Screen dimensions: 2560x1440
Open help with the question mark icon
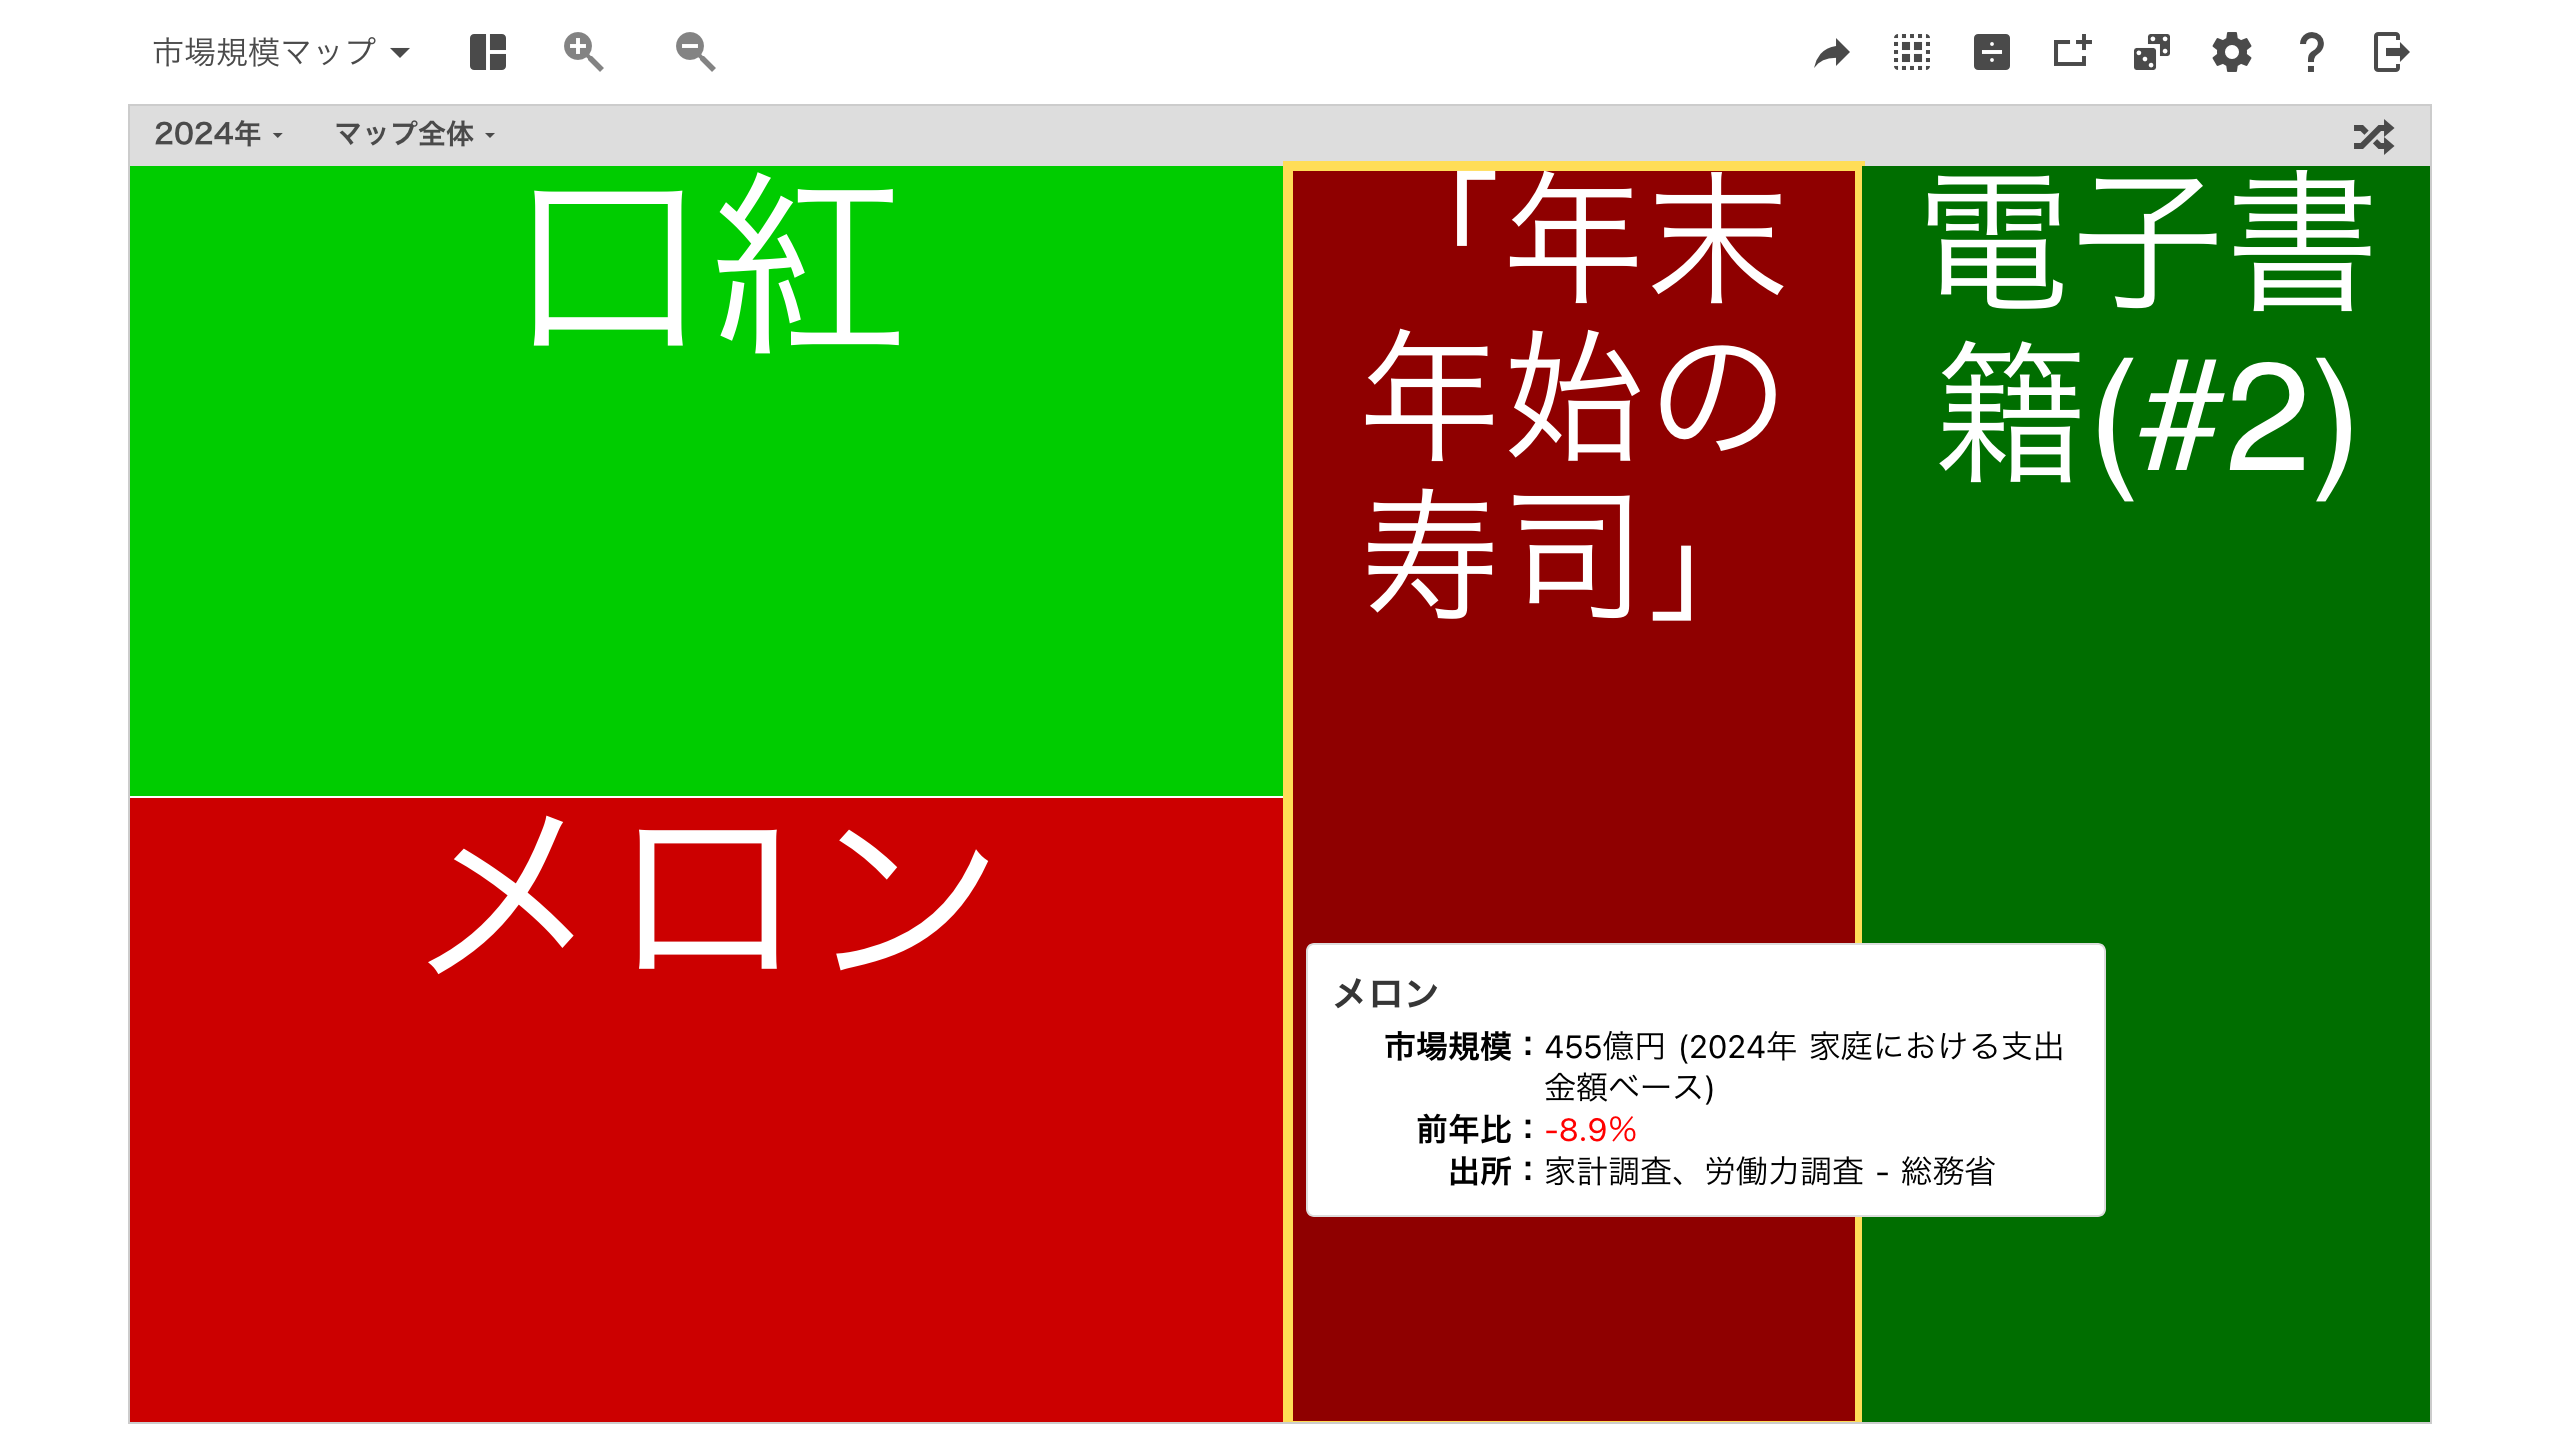point(2311,52)
